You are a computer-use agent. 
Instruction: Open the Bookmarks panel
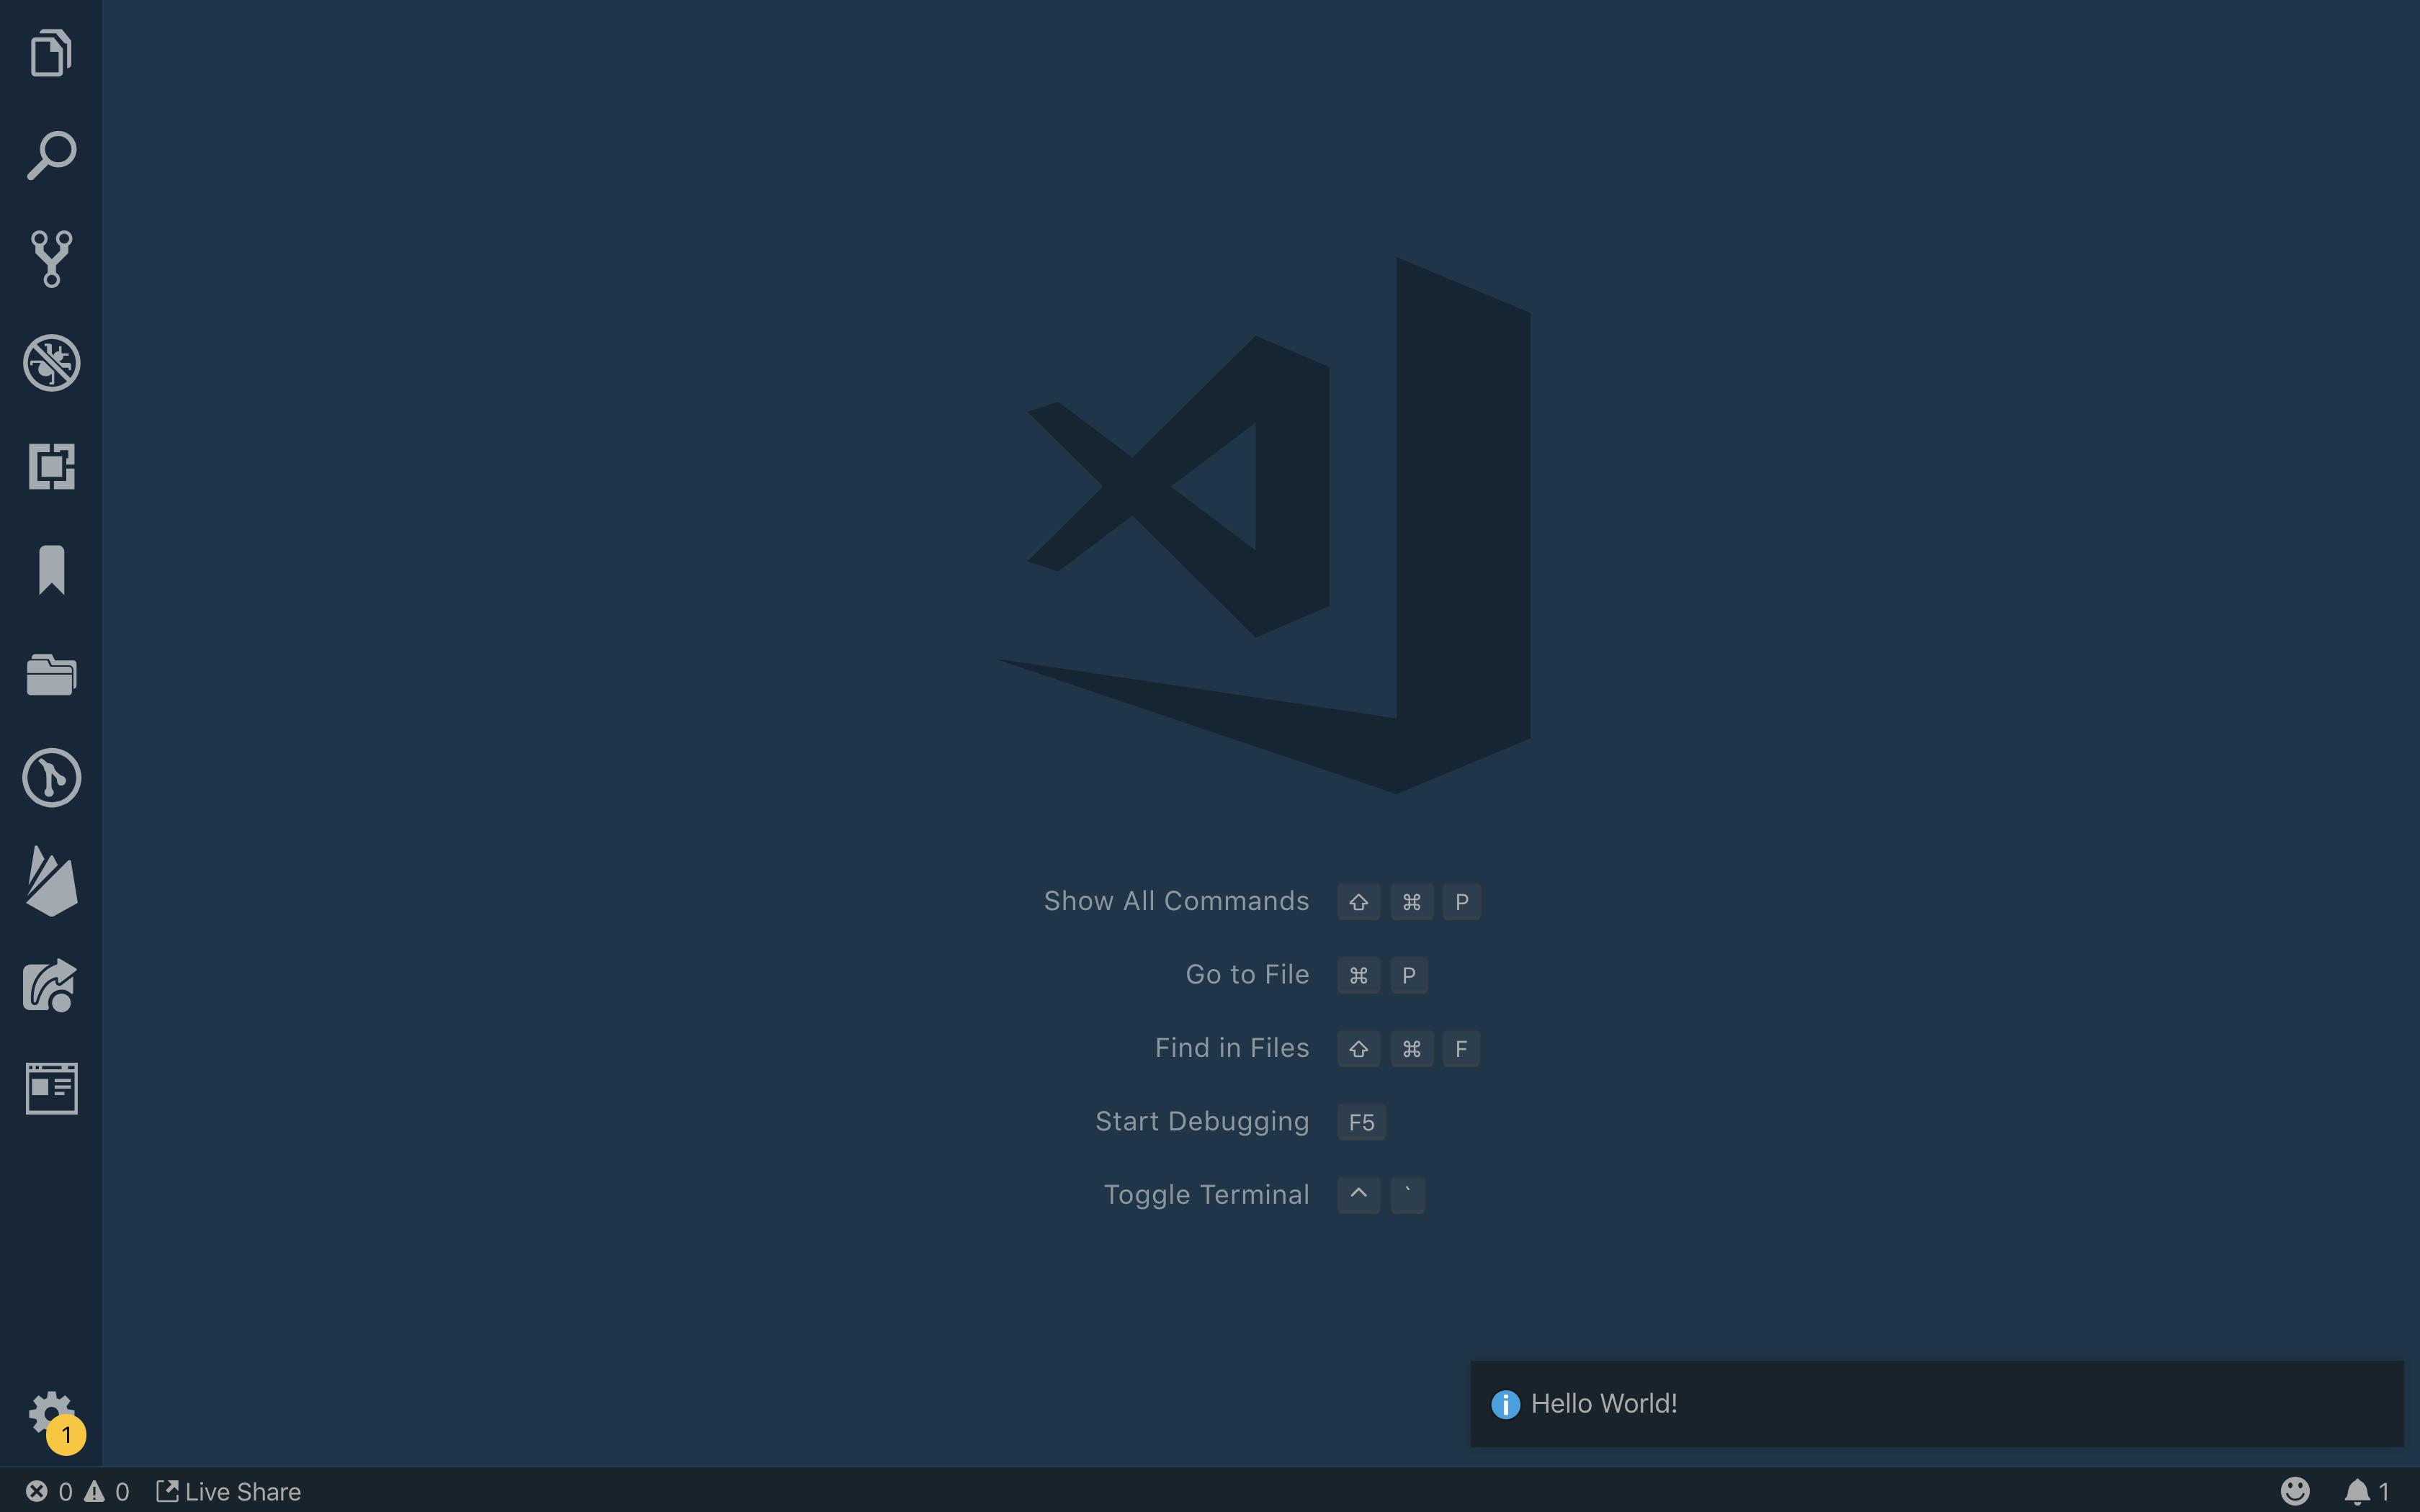pyautogui.click(x=50, y=570)
